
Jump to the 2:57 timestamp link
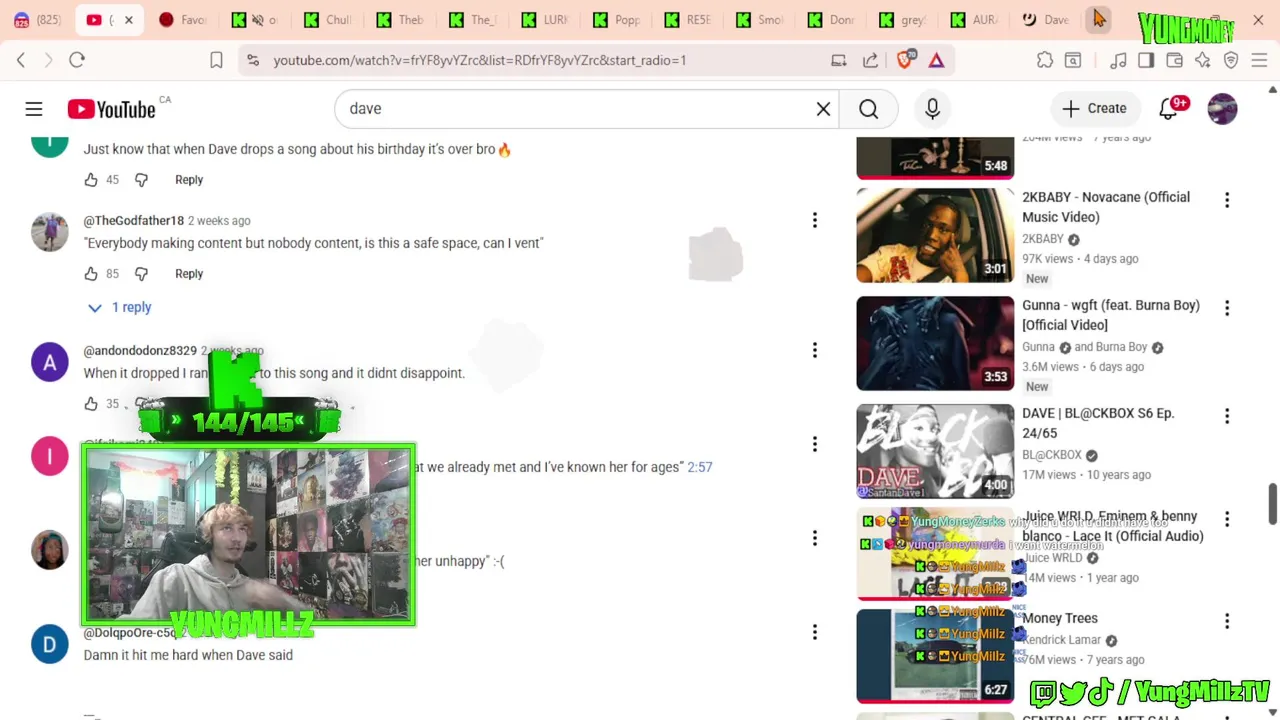tap(700, 467)
